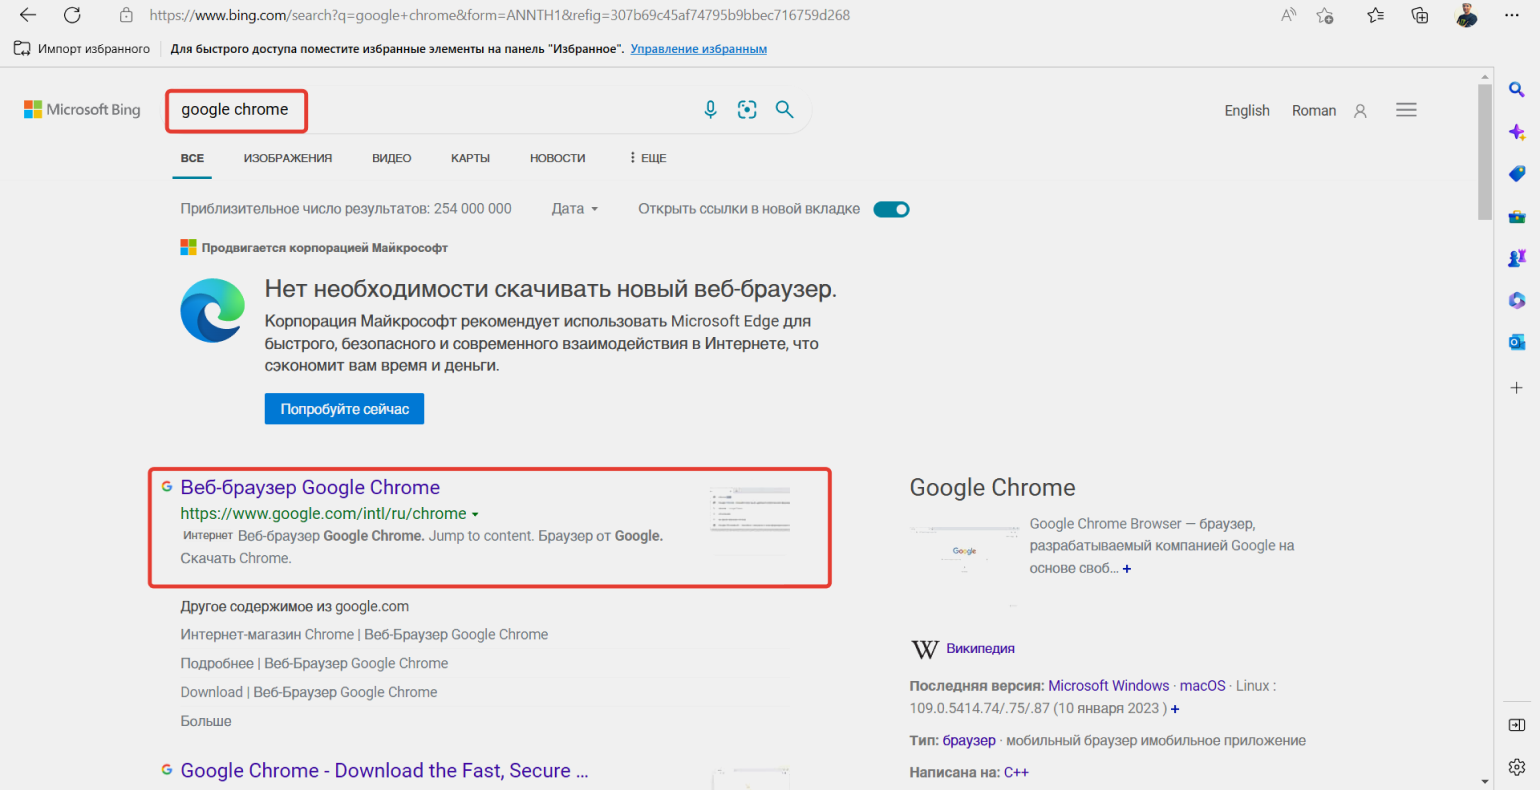This screenshot has width=1540, height=790.
Task: Add this page to favorites via the star-plus icon
Action: click(1326, 15)
